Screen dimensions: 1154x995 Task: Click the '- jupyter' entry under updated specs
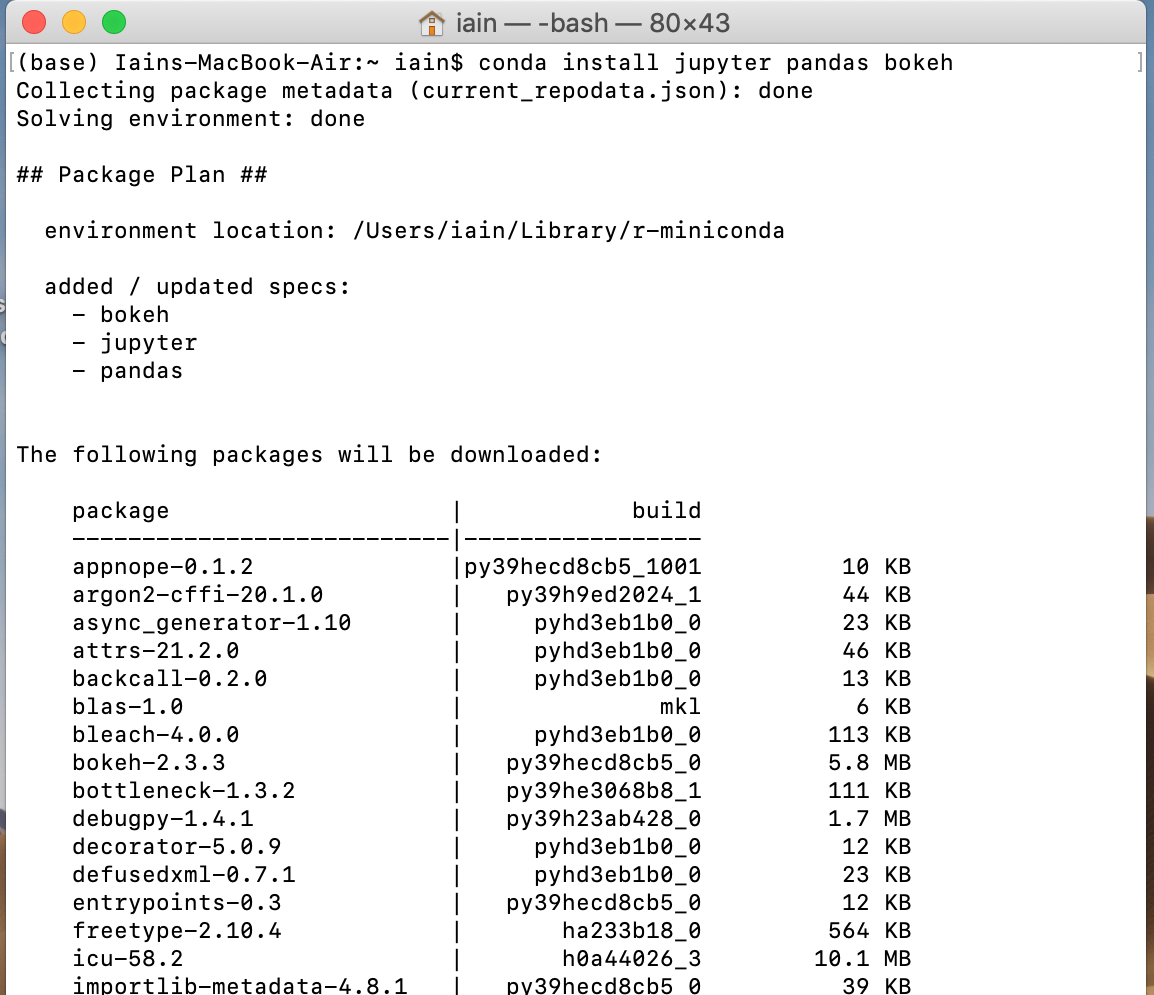tap(134, 343)
